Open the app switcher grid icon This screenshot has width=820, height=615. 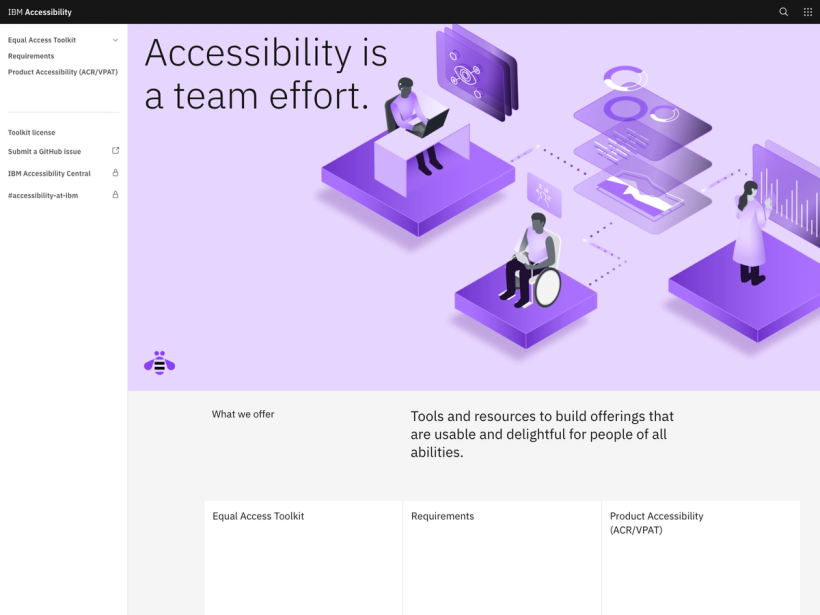(x=807, y=12)
